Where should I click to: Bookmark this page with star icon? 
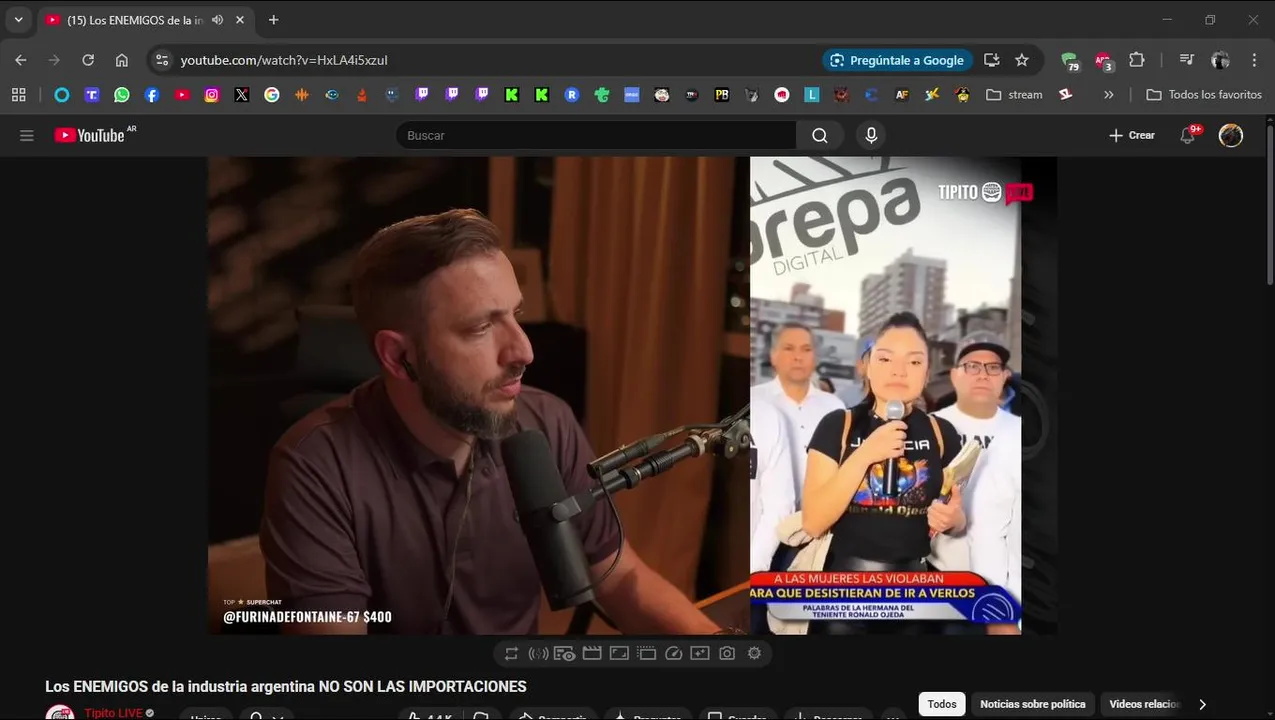tap(1022, 60)
